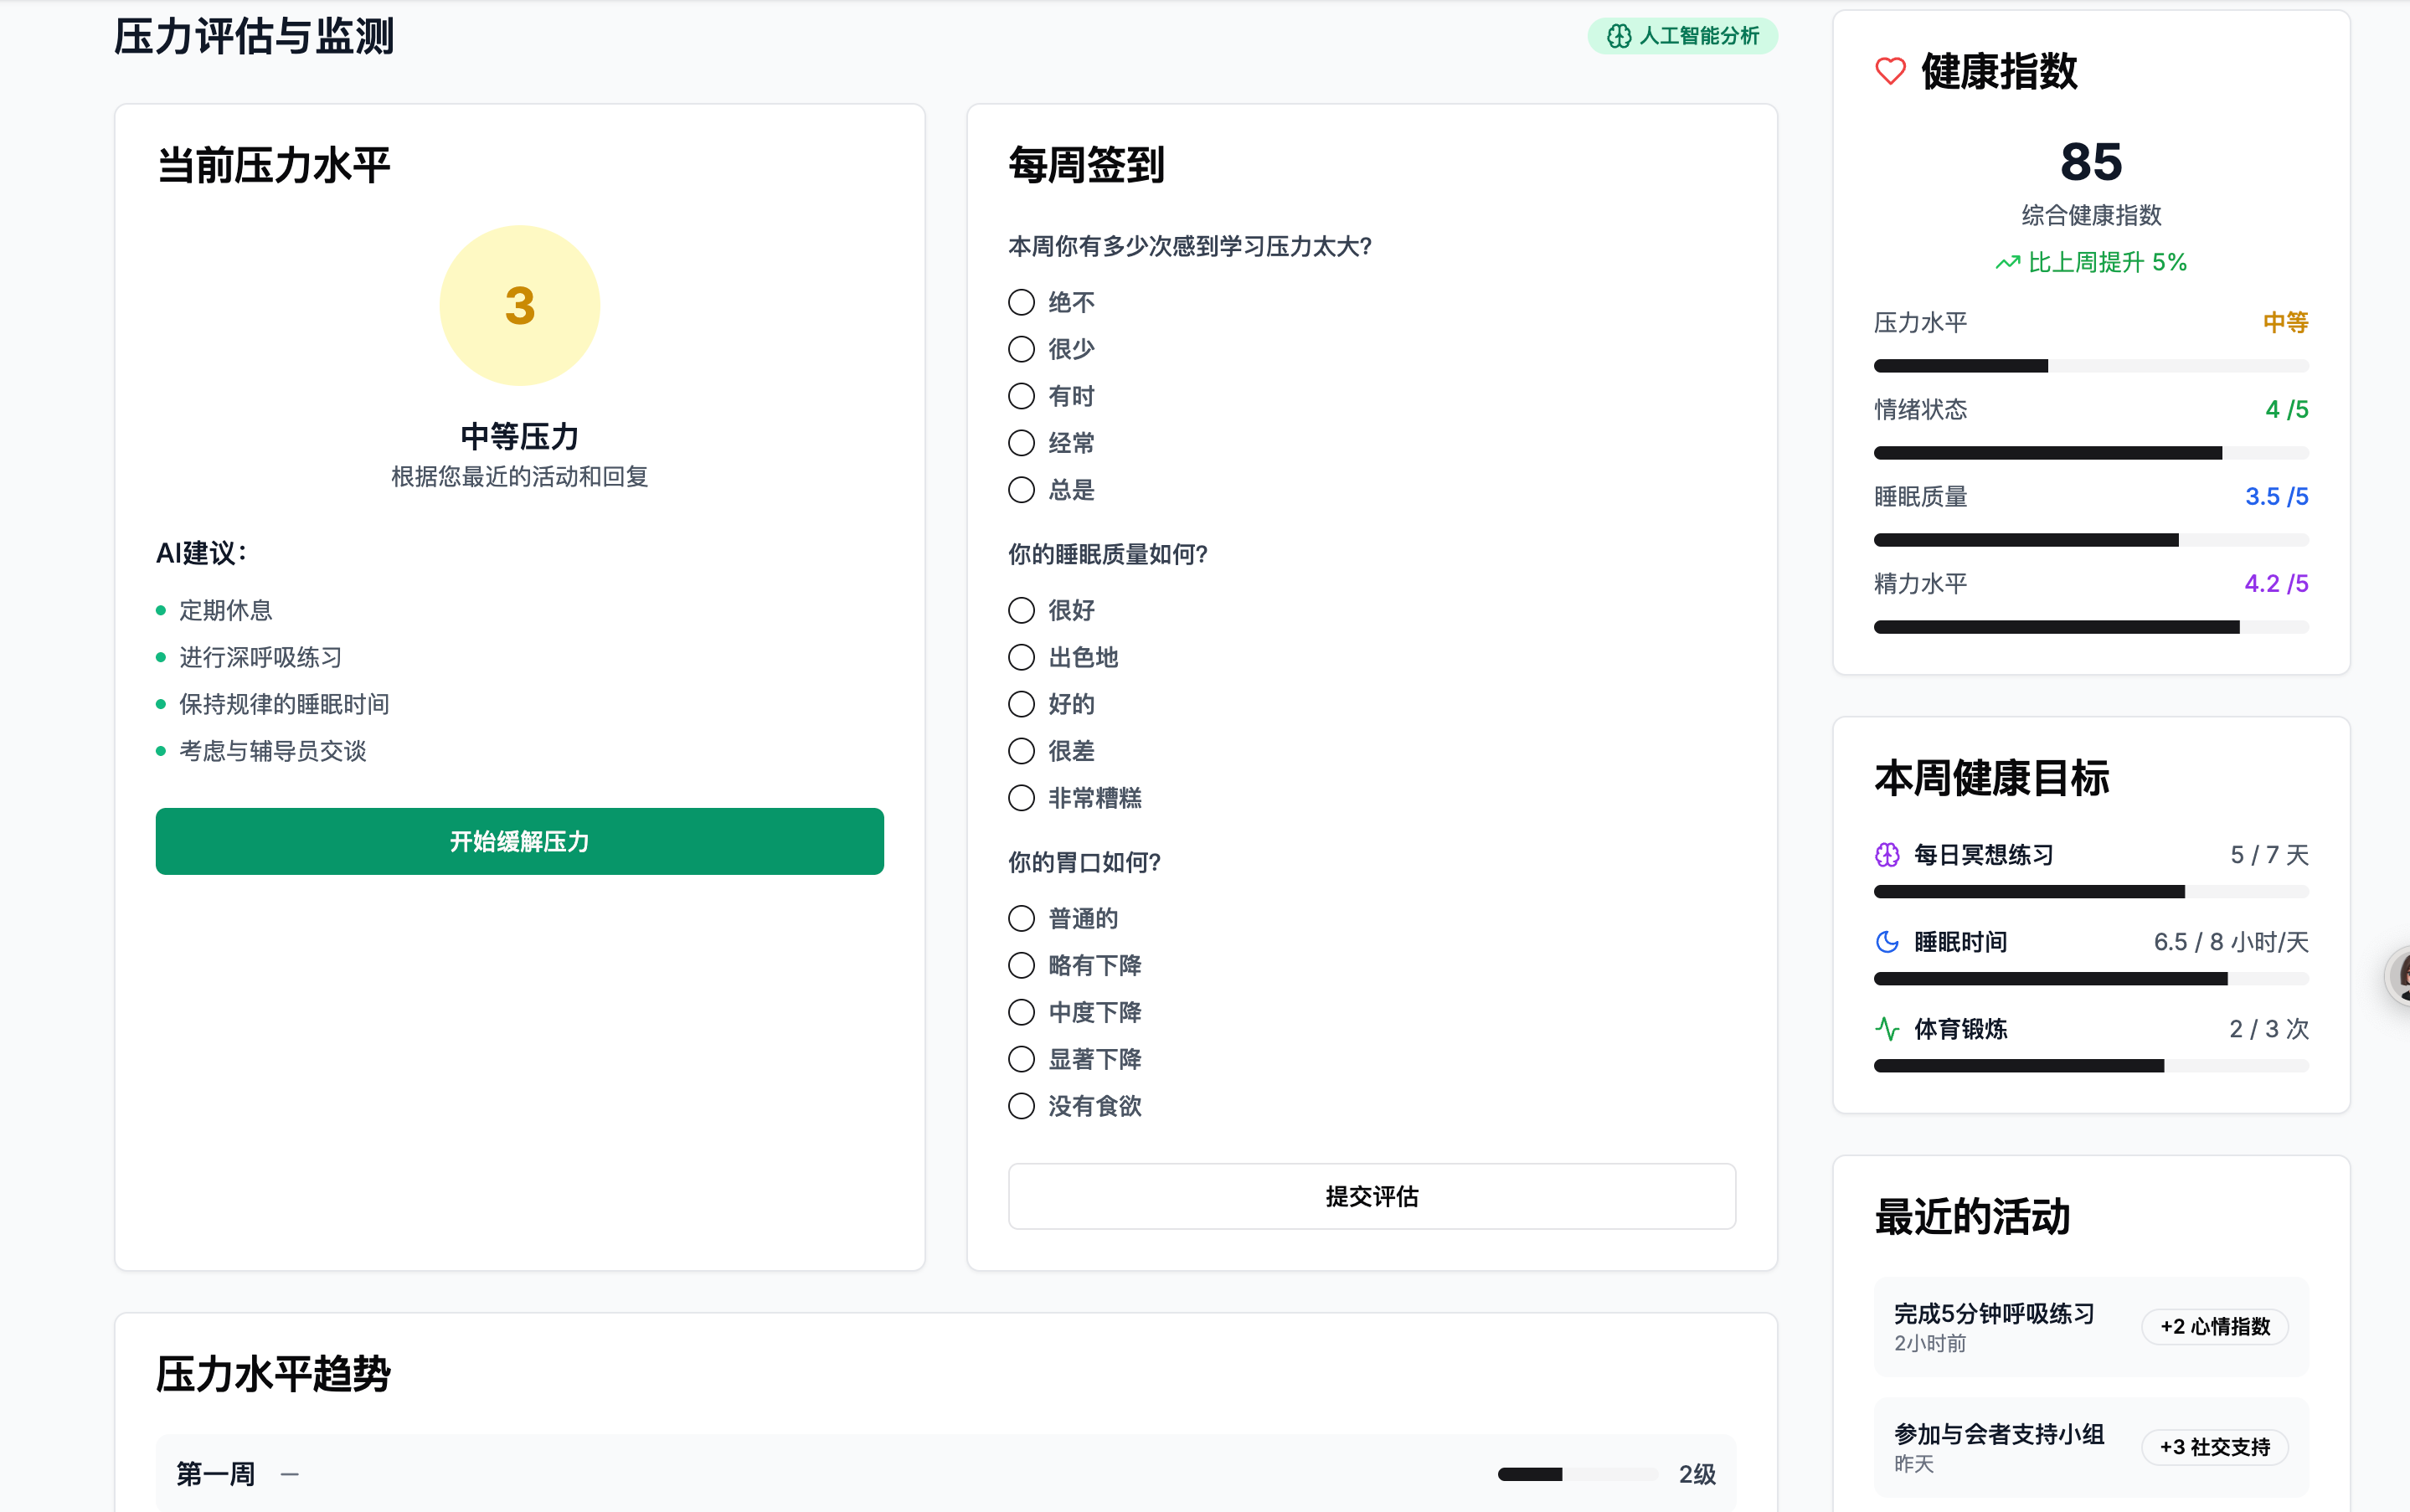Viewport: 2410px width, 1512px height.
Task: Select 没有食欲 radio option
Action: (x=1021, y=1106)
